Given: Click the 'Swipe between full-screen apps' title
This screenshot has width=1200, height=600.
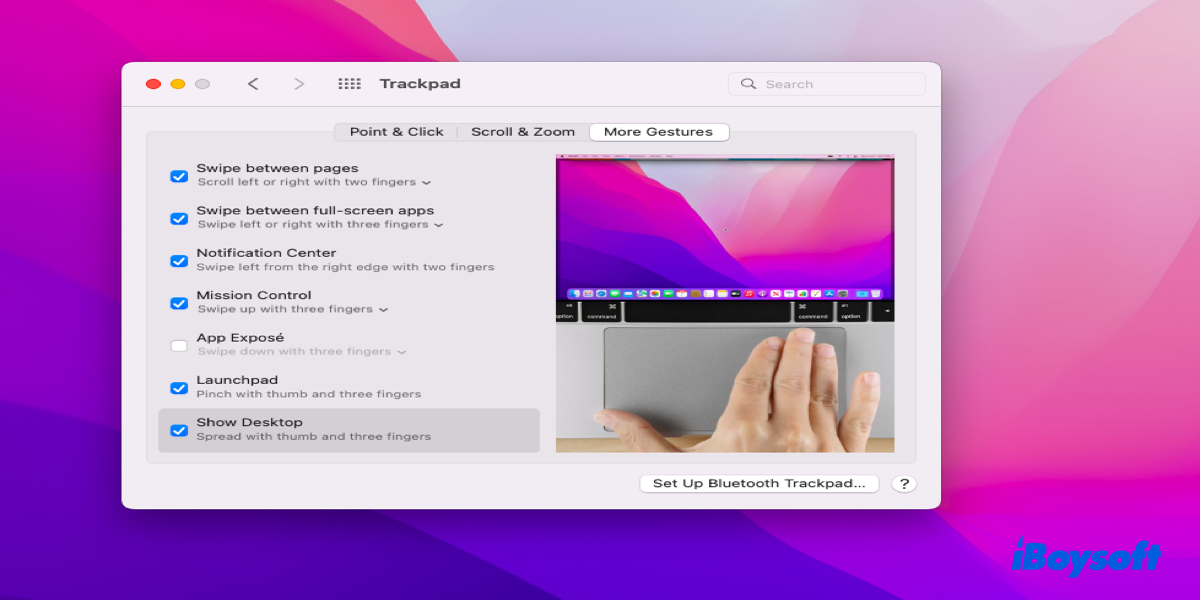Looking at the screenshot, I should tap(315, 211).
